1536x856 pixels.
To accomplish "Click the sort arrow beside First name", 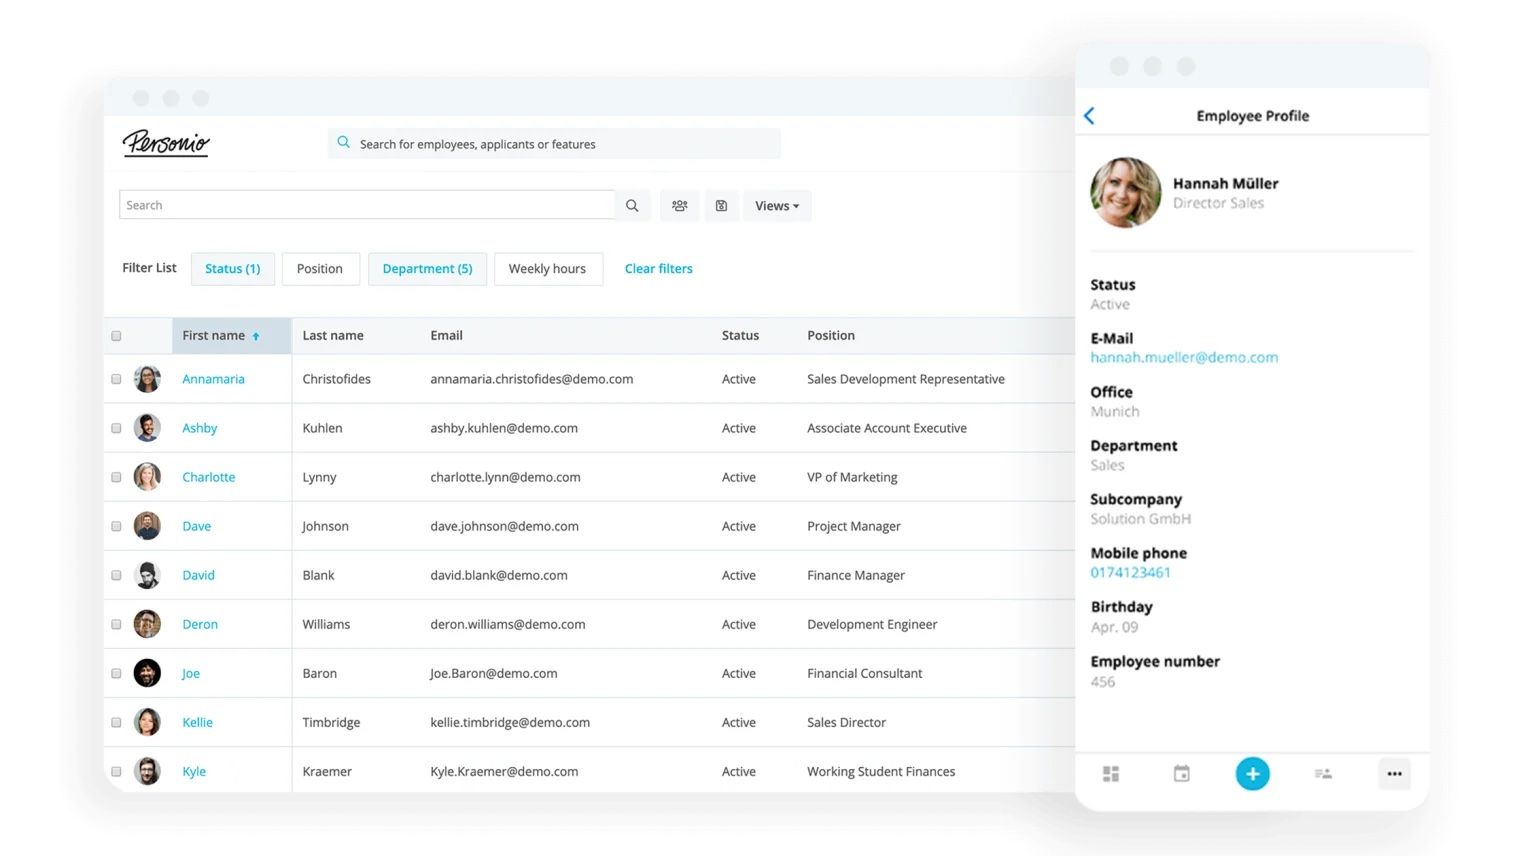I will tap(256, 336).
